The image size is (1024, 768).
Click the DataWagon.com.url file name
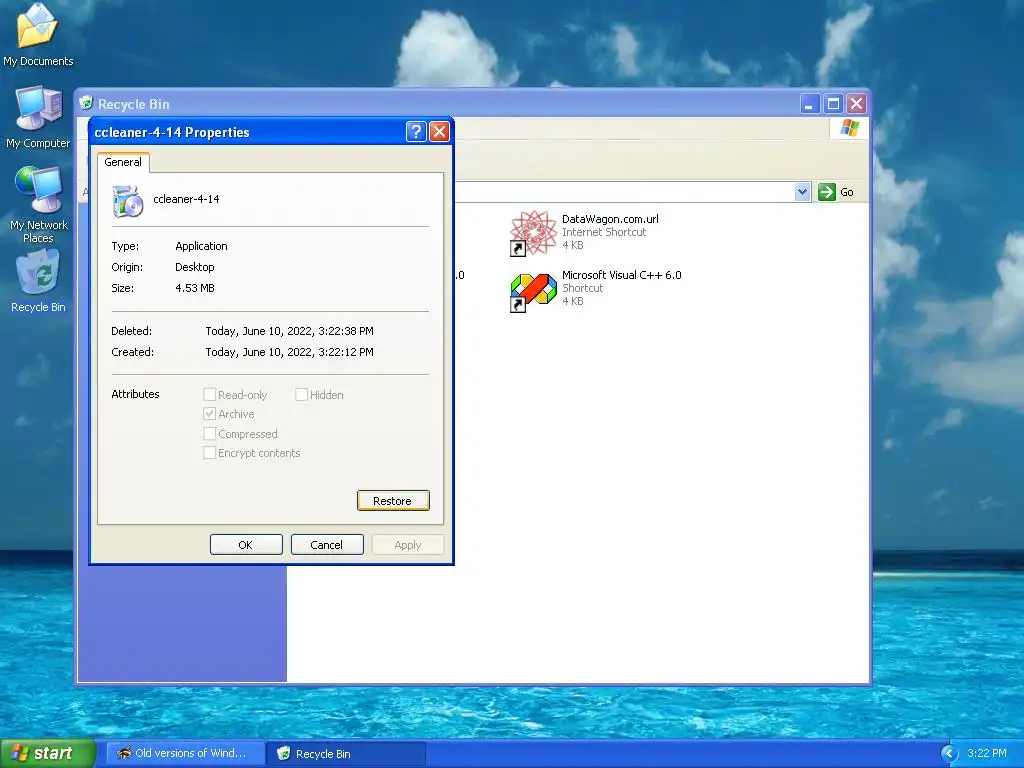click(x=610, y=219)
